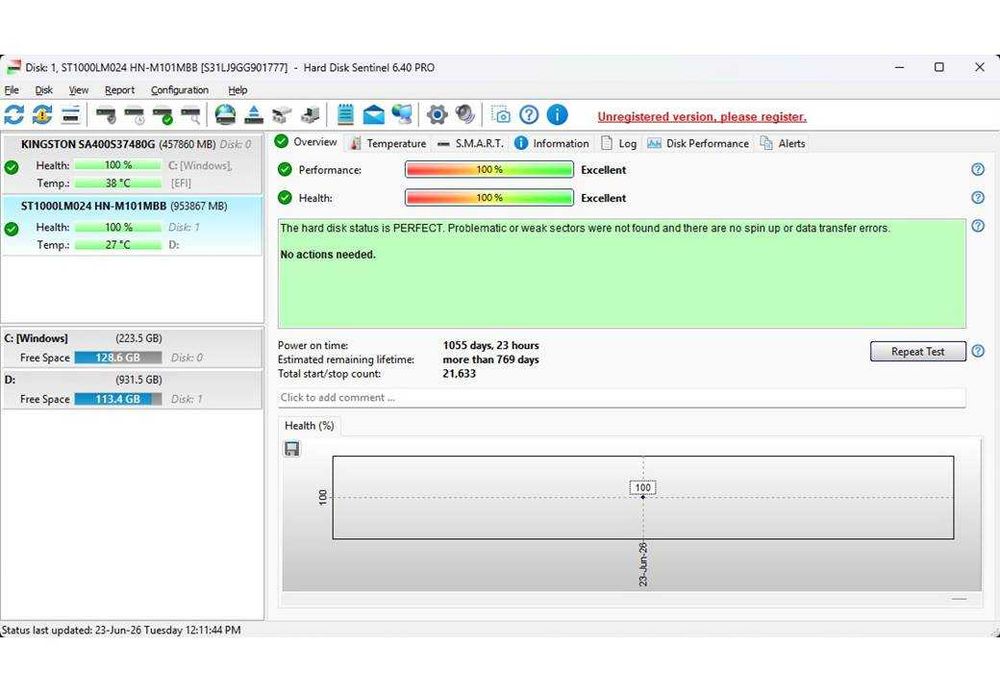
Task: Click the '1055 days, 23 hours' power on value
Action: click(x=491, y=345)
